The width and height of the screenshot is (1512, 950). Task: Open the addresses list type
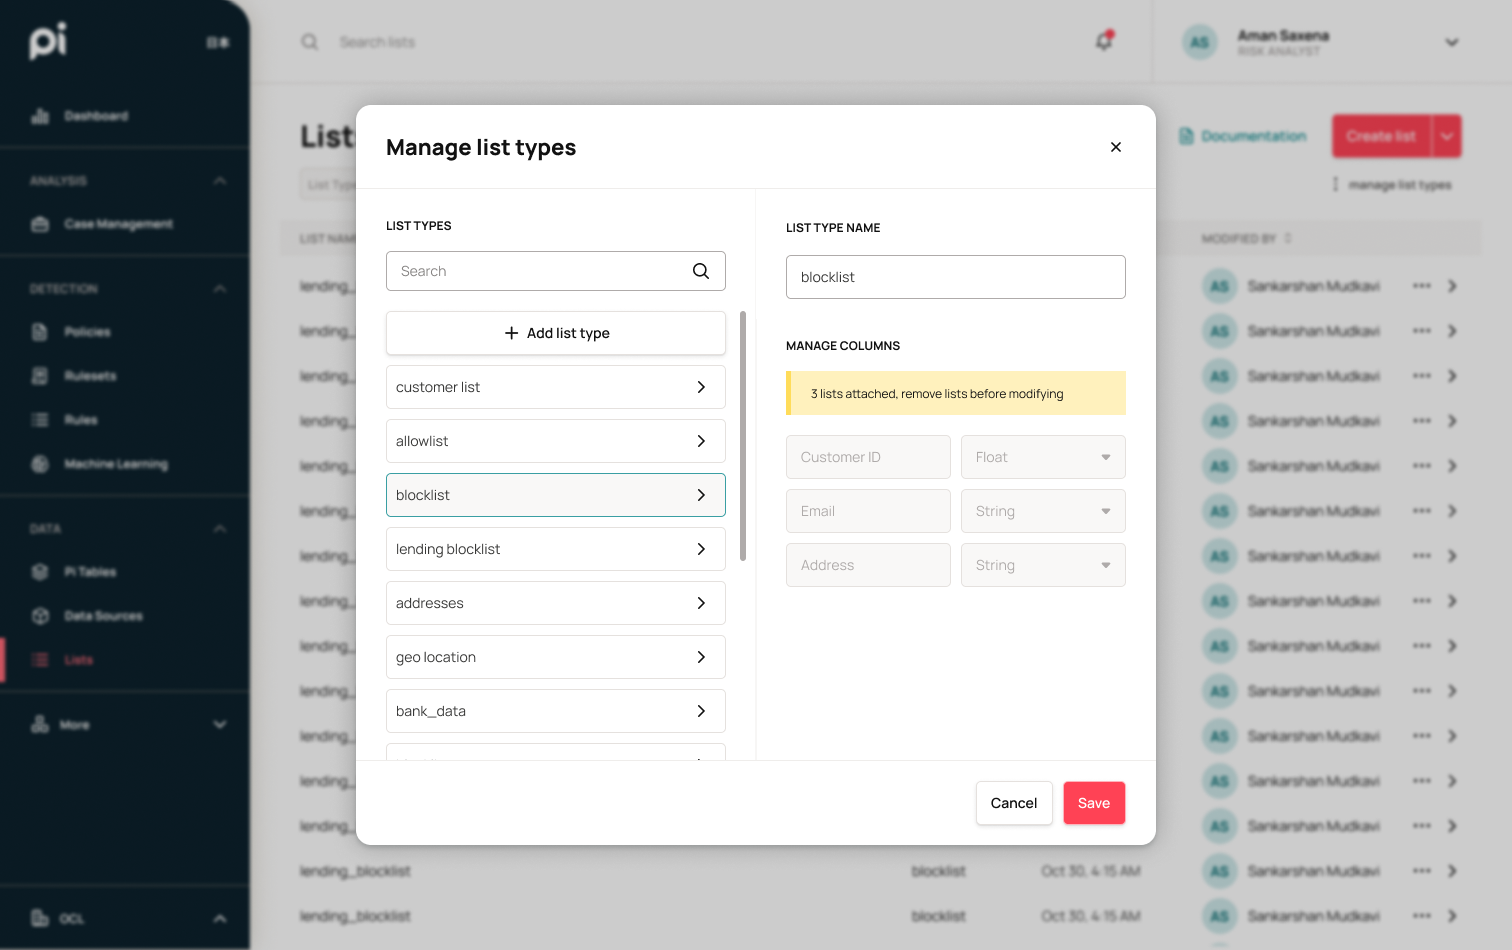(x=556, y=603)
